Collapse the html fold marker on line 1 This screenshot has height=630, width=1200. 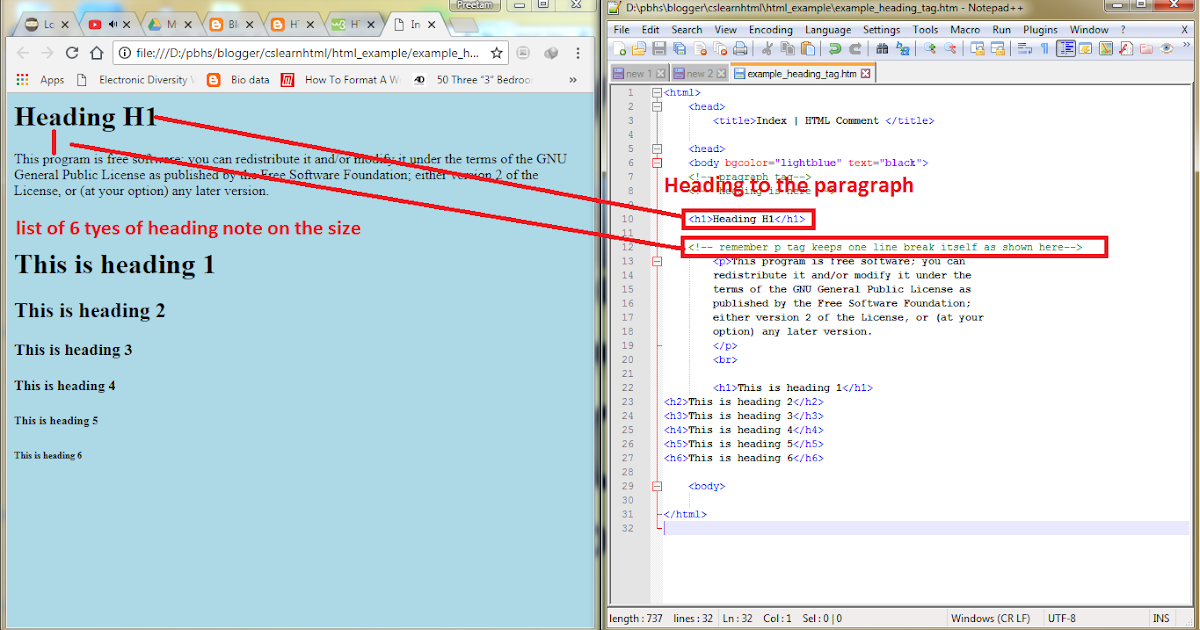(656, 93)
